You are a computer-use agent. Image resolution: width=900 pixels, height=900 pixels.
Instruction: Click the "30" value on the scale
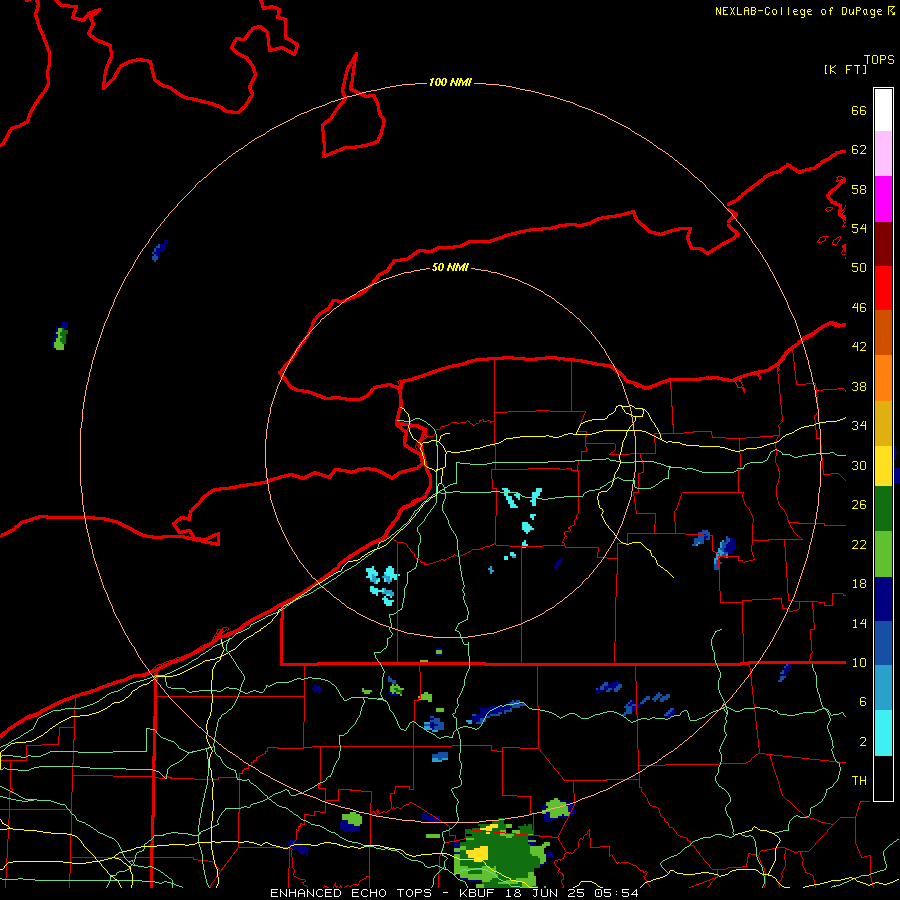(x=859, y=465)
